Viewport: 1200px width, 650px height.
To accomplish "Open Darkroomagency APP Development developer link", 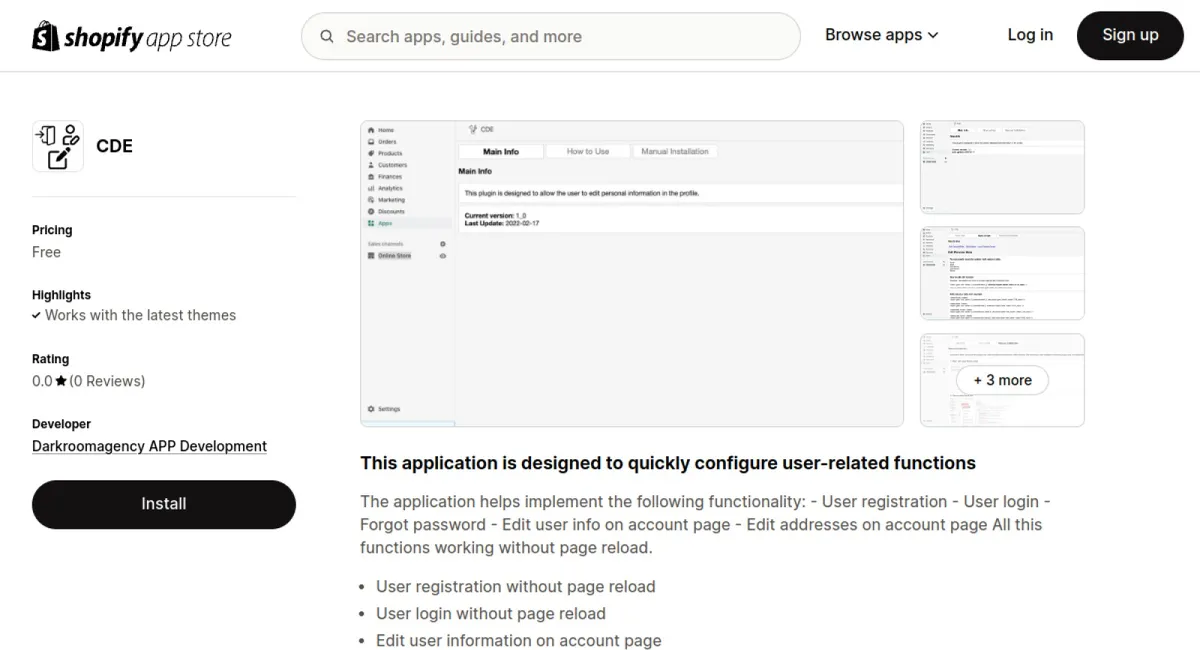I will (x=149, y=446).
